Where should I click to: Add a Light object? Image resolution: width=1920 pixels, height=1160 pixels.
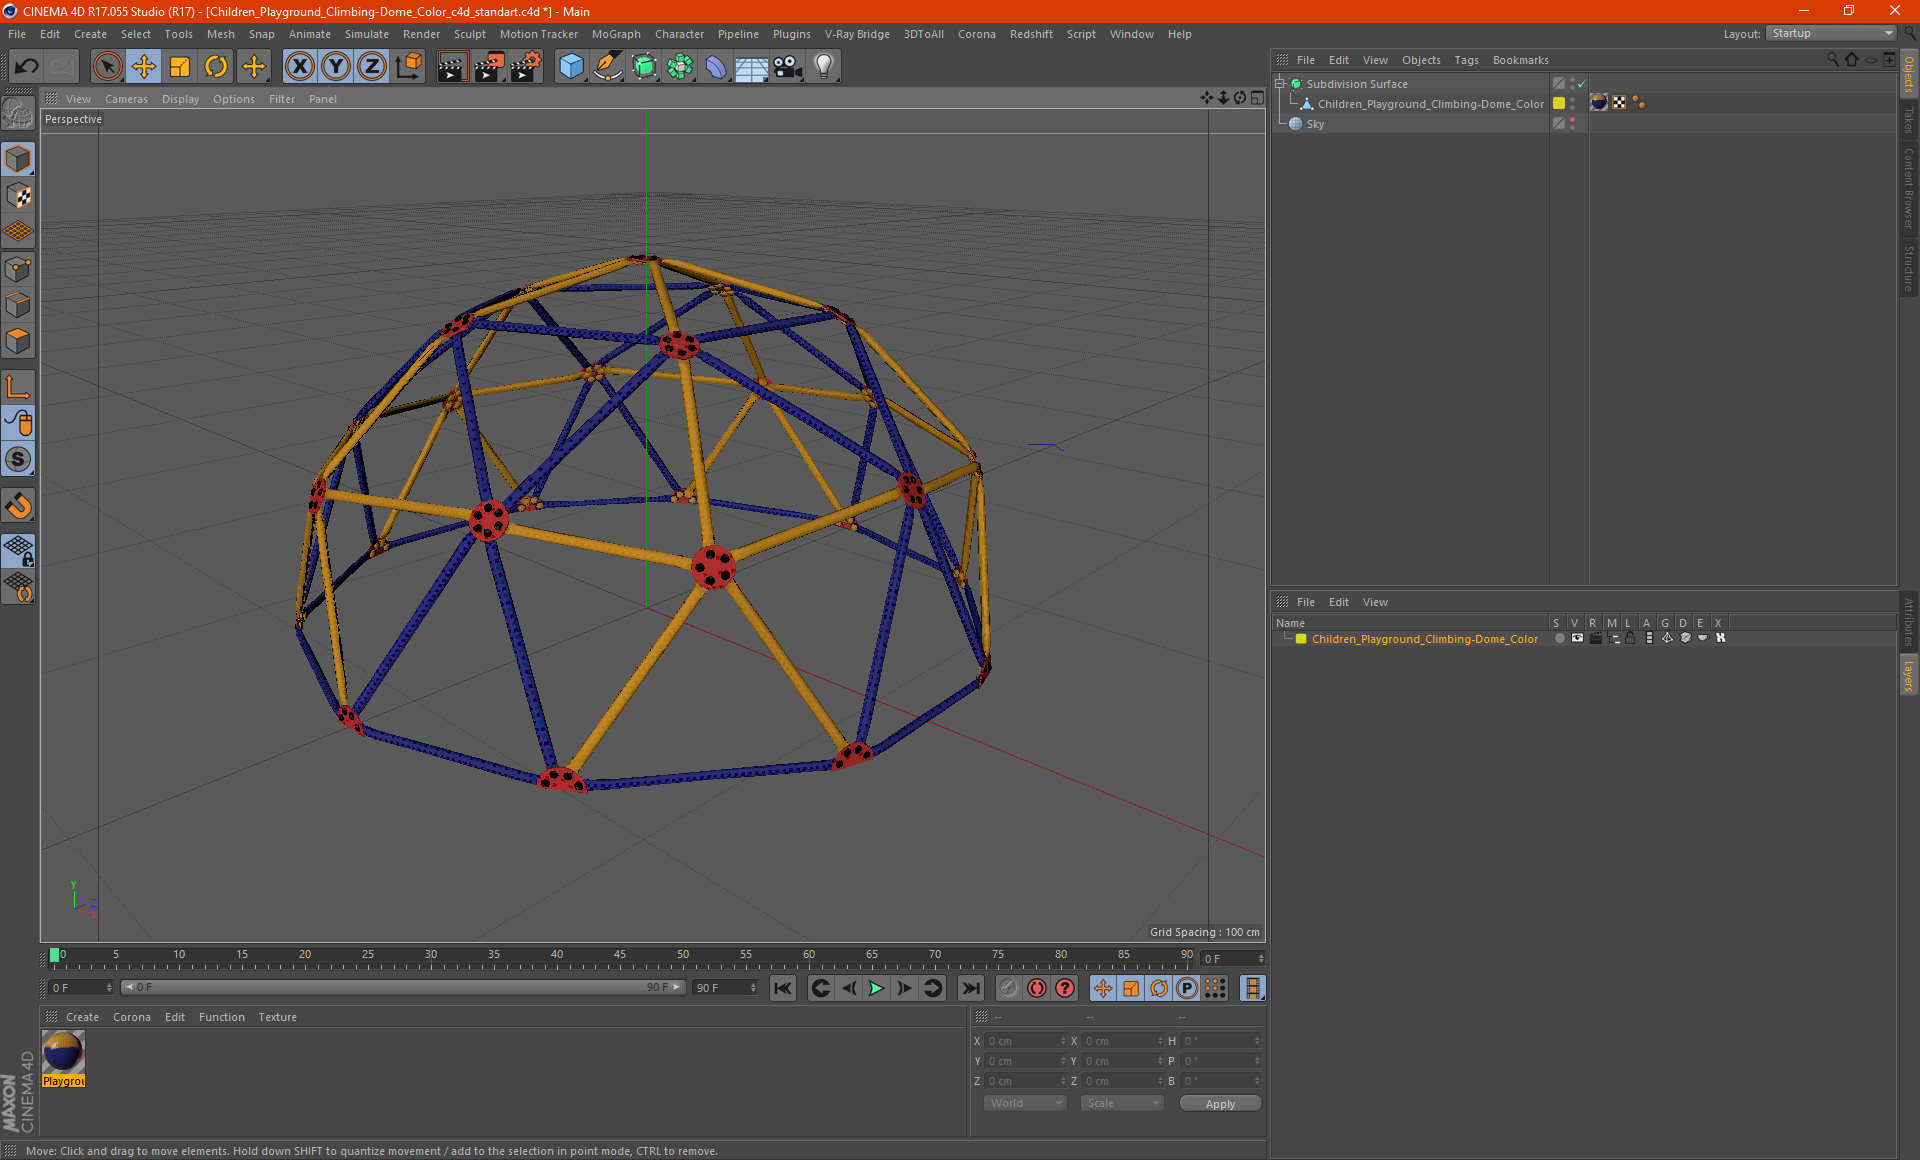click(824, 67)
